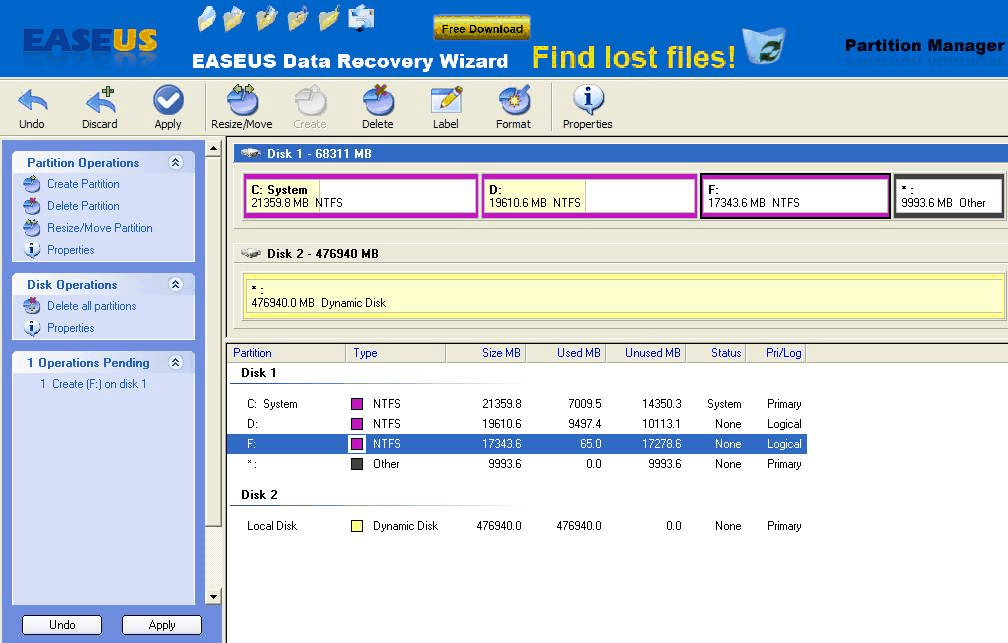
Task: Click the Disk 1 header drive icon
Action: click(x=250, y=154)
